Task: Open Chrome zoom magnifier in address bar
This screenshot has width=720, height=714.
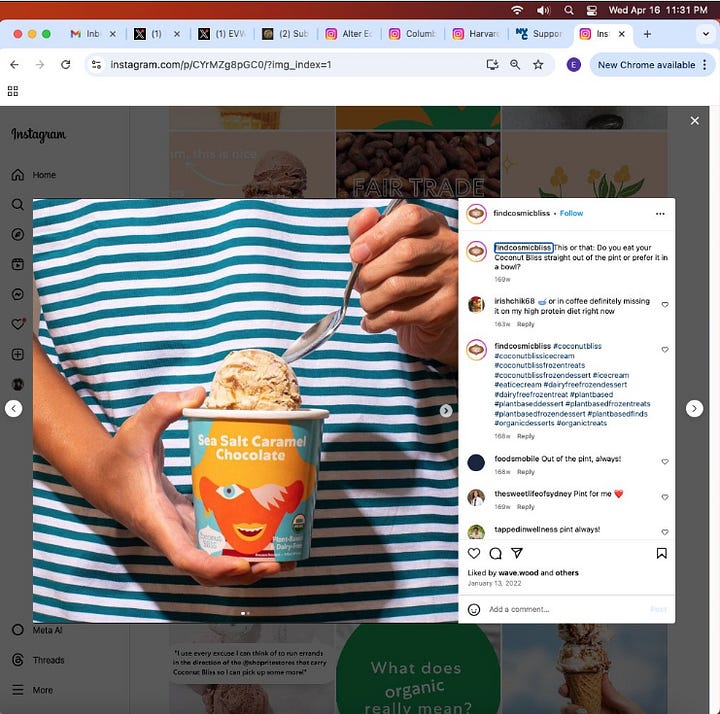Action: click(x=515, y=65)
